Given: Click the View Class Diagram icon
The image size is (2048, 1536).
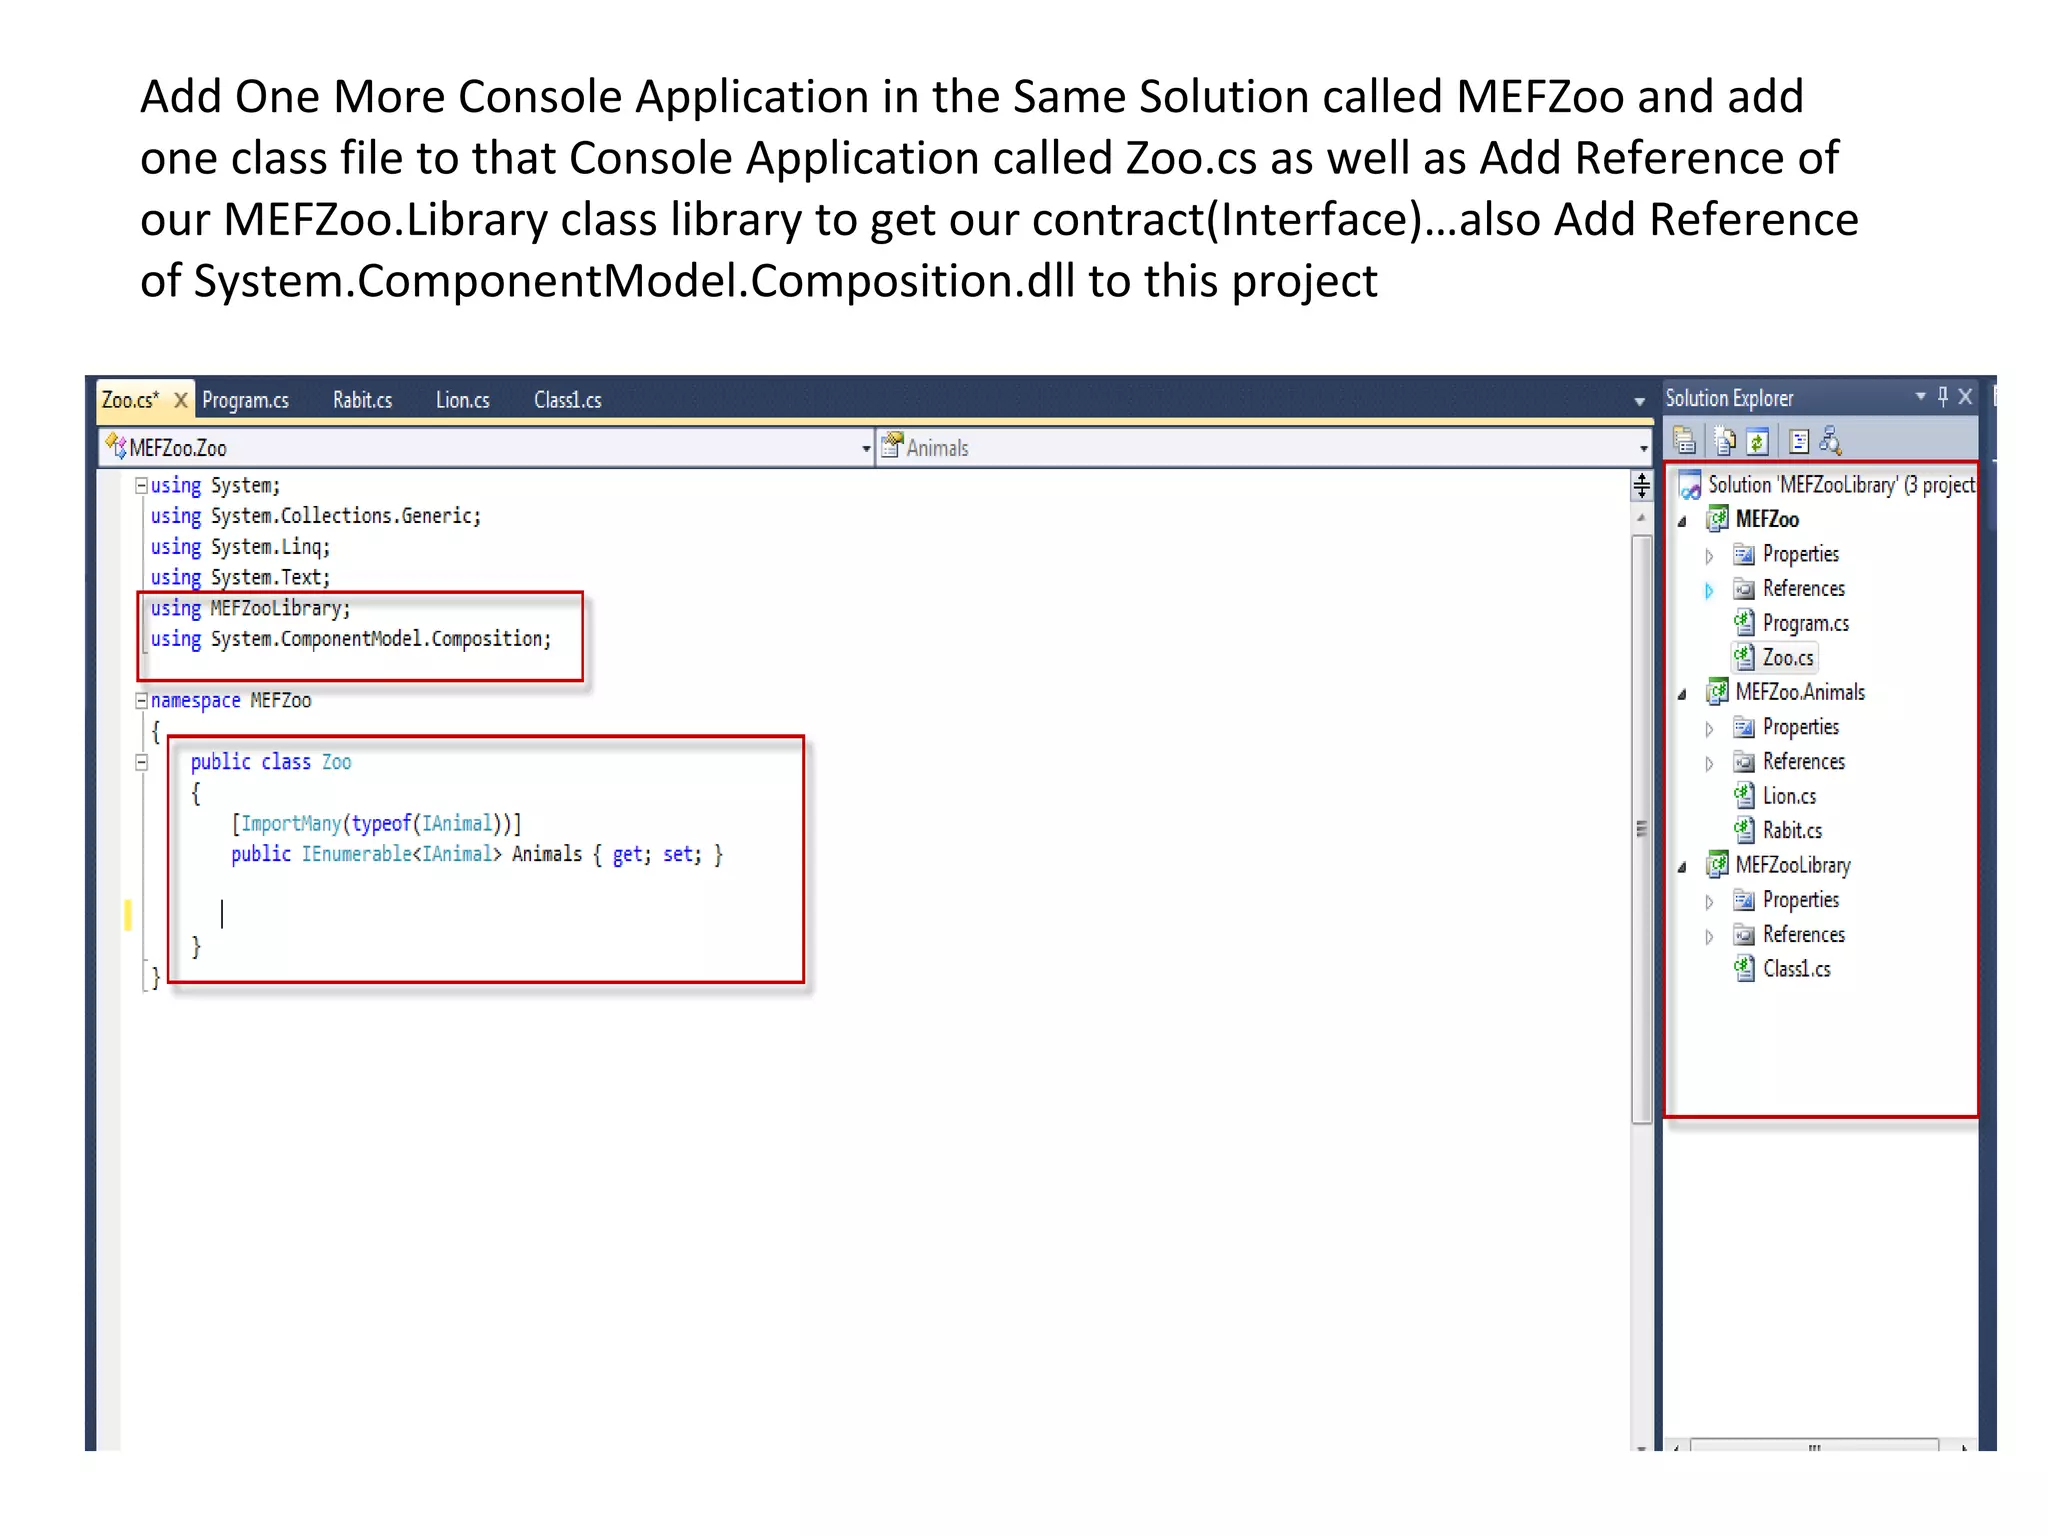Looking at the screenshot, I should (x=1831, y=441).
